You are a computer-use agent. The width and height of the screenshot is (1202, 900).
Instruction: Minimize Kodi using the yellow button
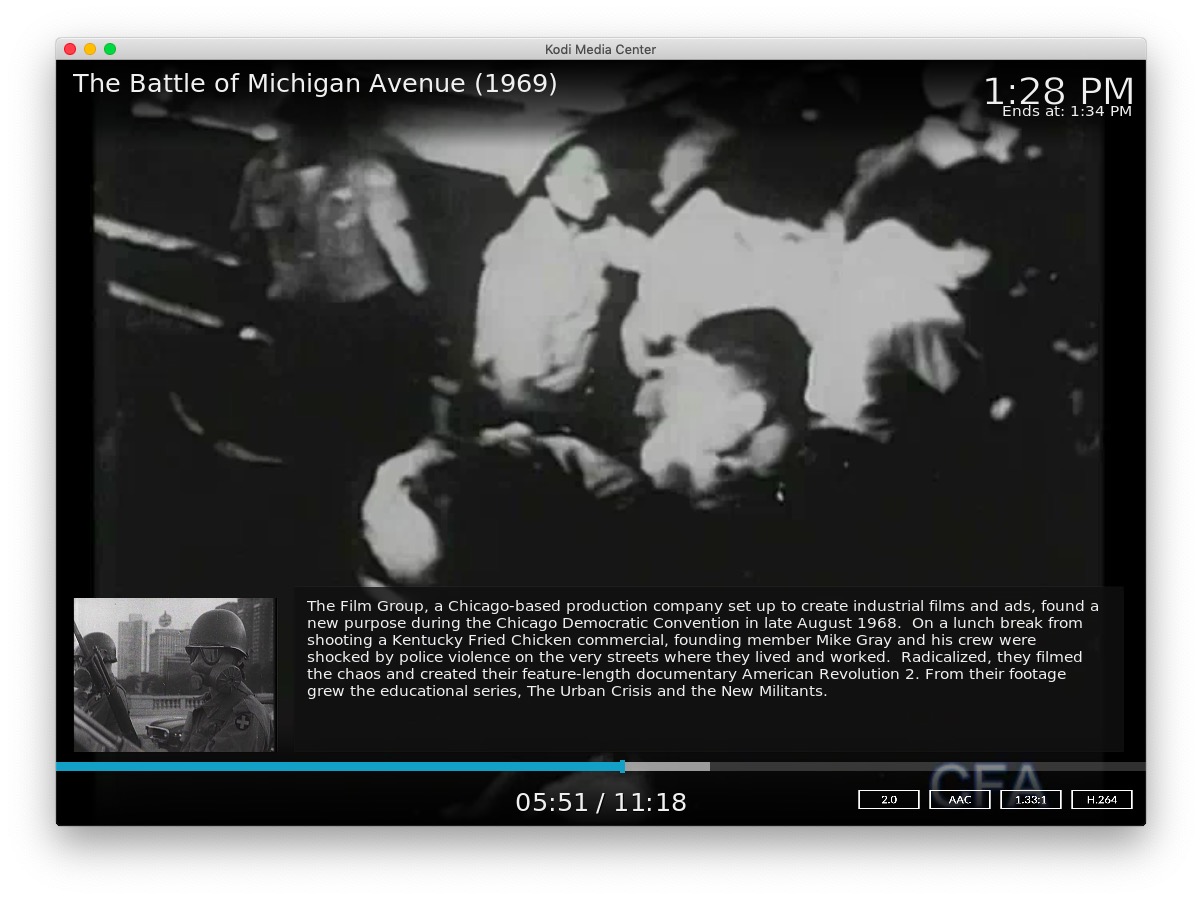90,49
